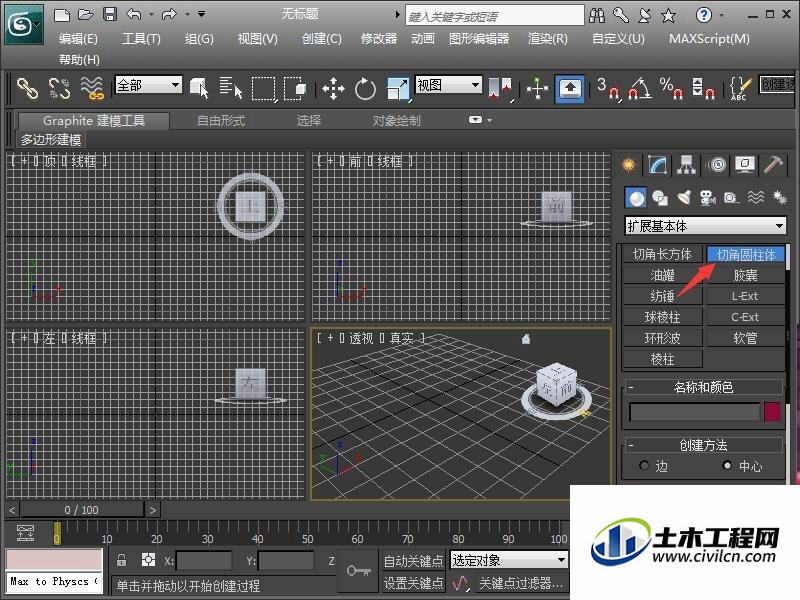Open the dropdown arrow next to the help icon
The image size is (800, 600).
coord(721,15)
